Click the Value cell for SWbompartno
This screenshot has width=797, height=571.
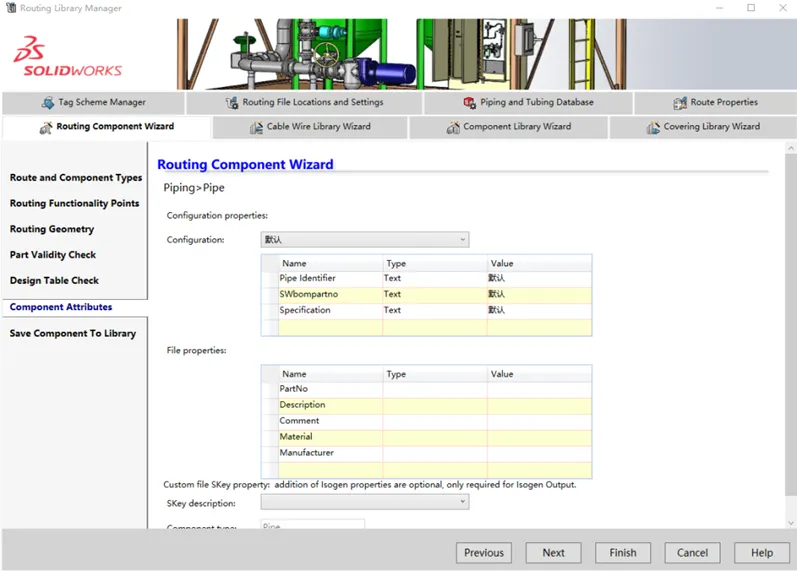(x=539, y=294)
